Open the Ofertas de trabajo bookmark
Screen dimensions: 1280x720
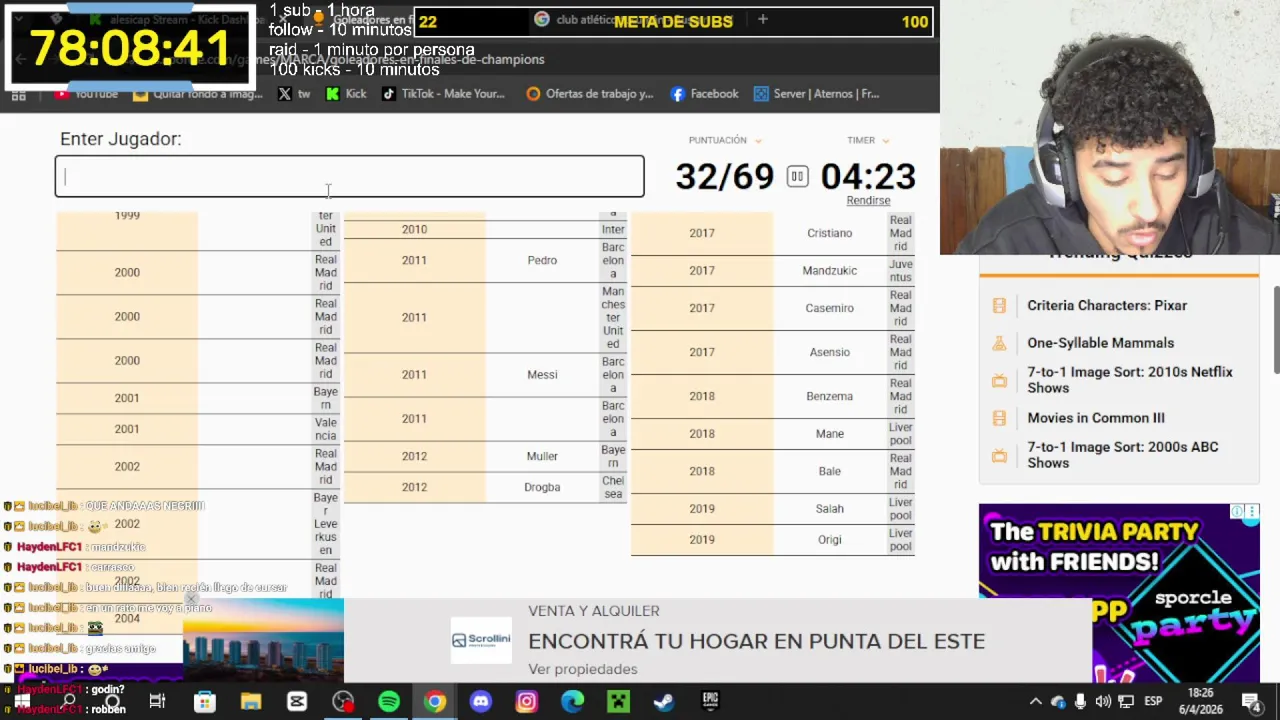click(590, 94)
